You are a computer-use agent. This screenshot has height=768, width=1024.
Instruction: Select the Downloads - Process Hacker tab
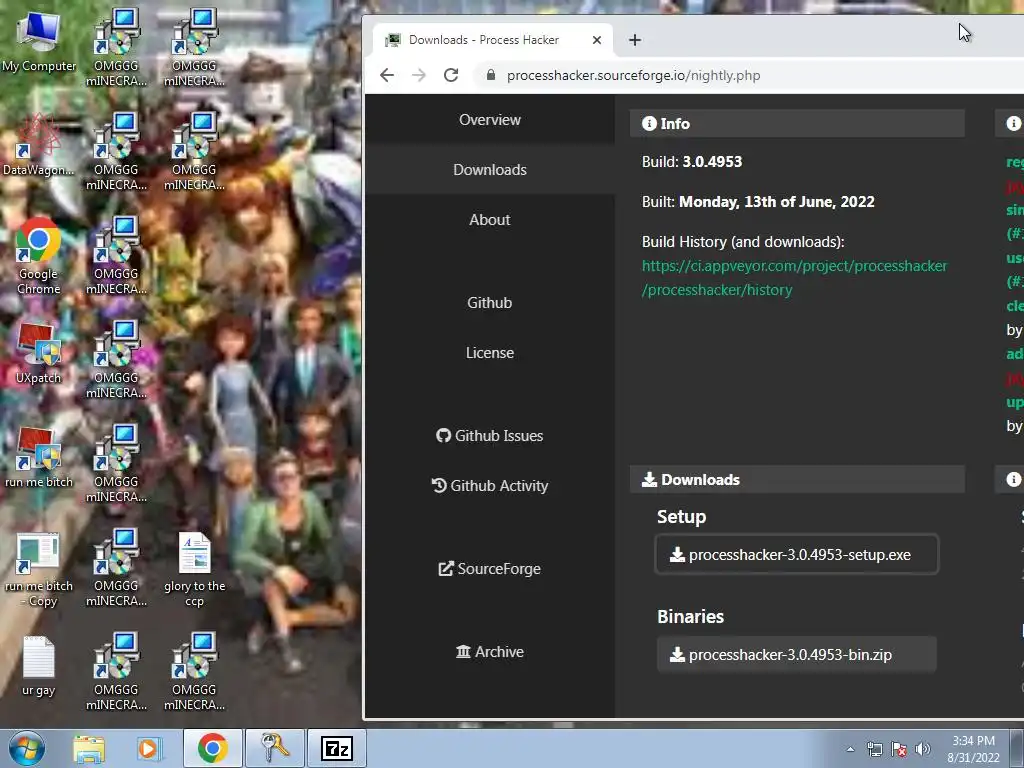[493, 40]
